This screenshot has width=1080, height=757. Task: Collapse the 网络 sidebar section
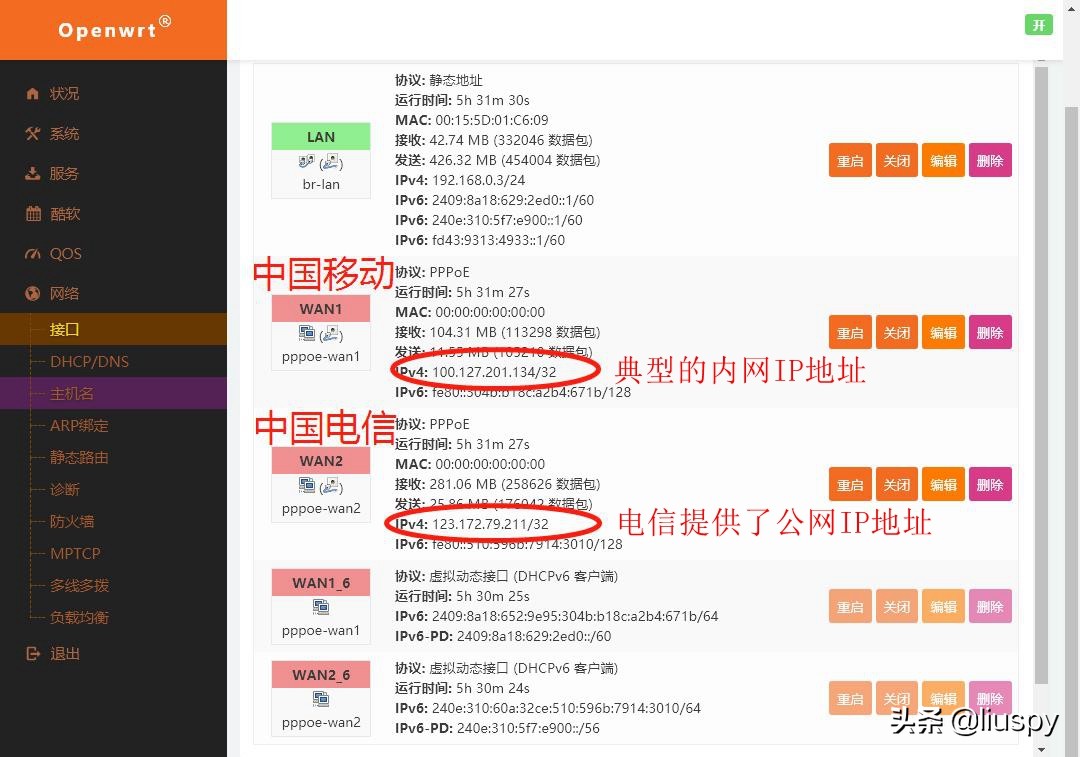[63, 293]
